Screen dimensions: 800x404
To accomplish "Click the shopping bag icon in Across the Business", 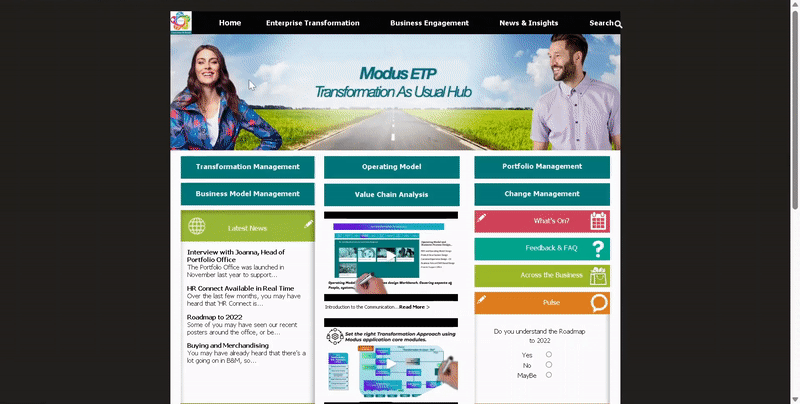I will click(598, 275).
